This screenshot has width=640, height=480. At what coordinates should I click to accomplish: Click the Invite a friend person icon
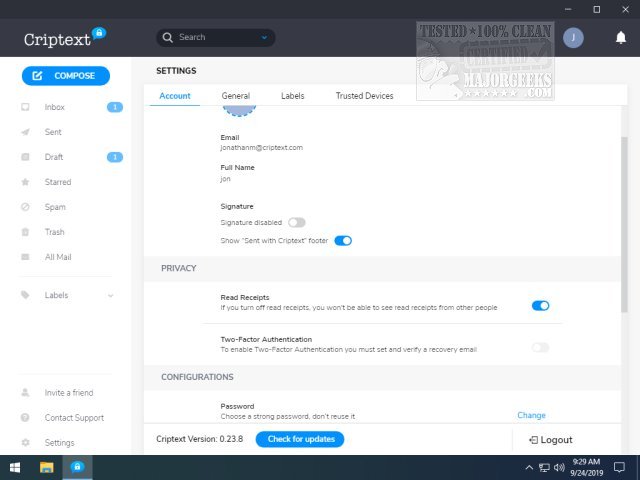(25, 392)
